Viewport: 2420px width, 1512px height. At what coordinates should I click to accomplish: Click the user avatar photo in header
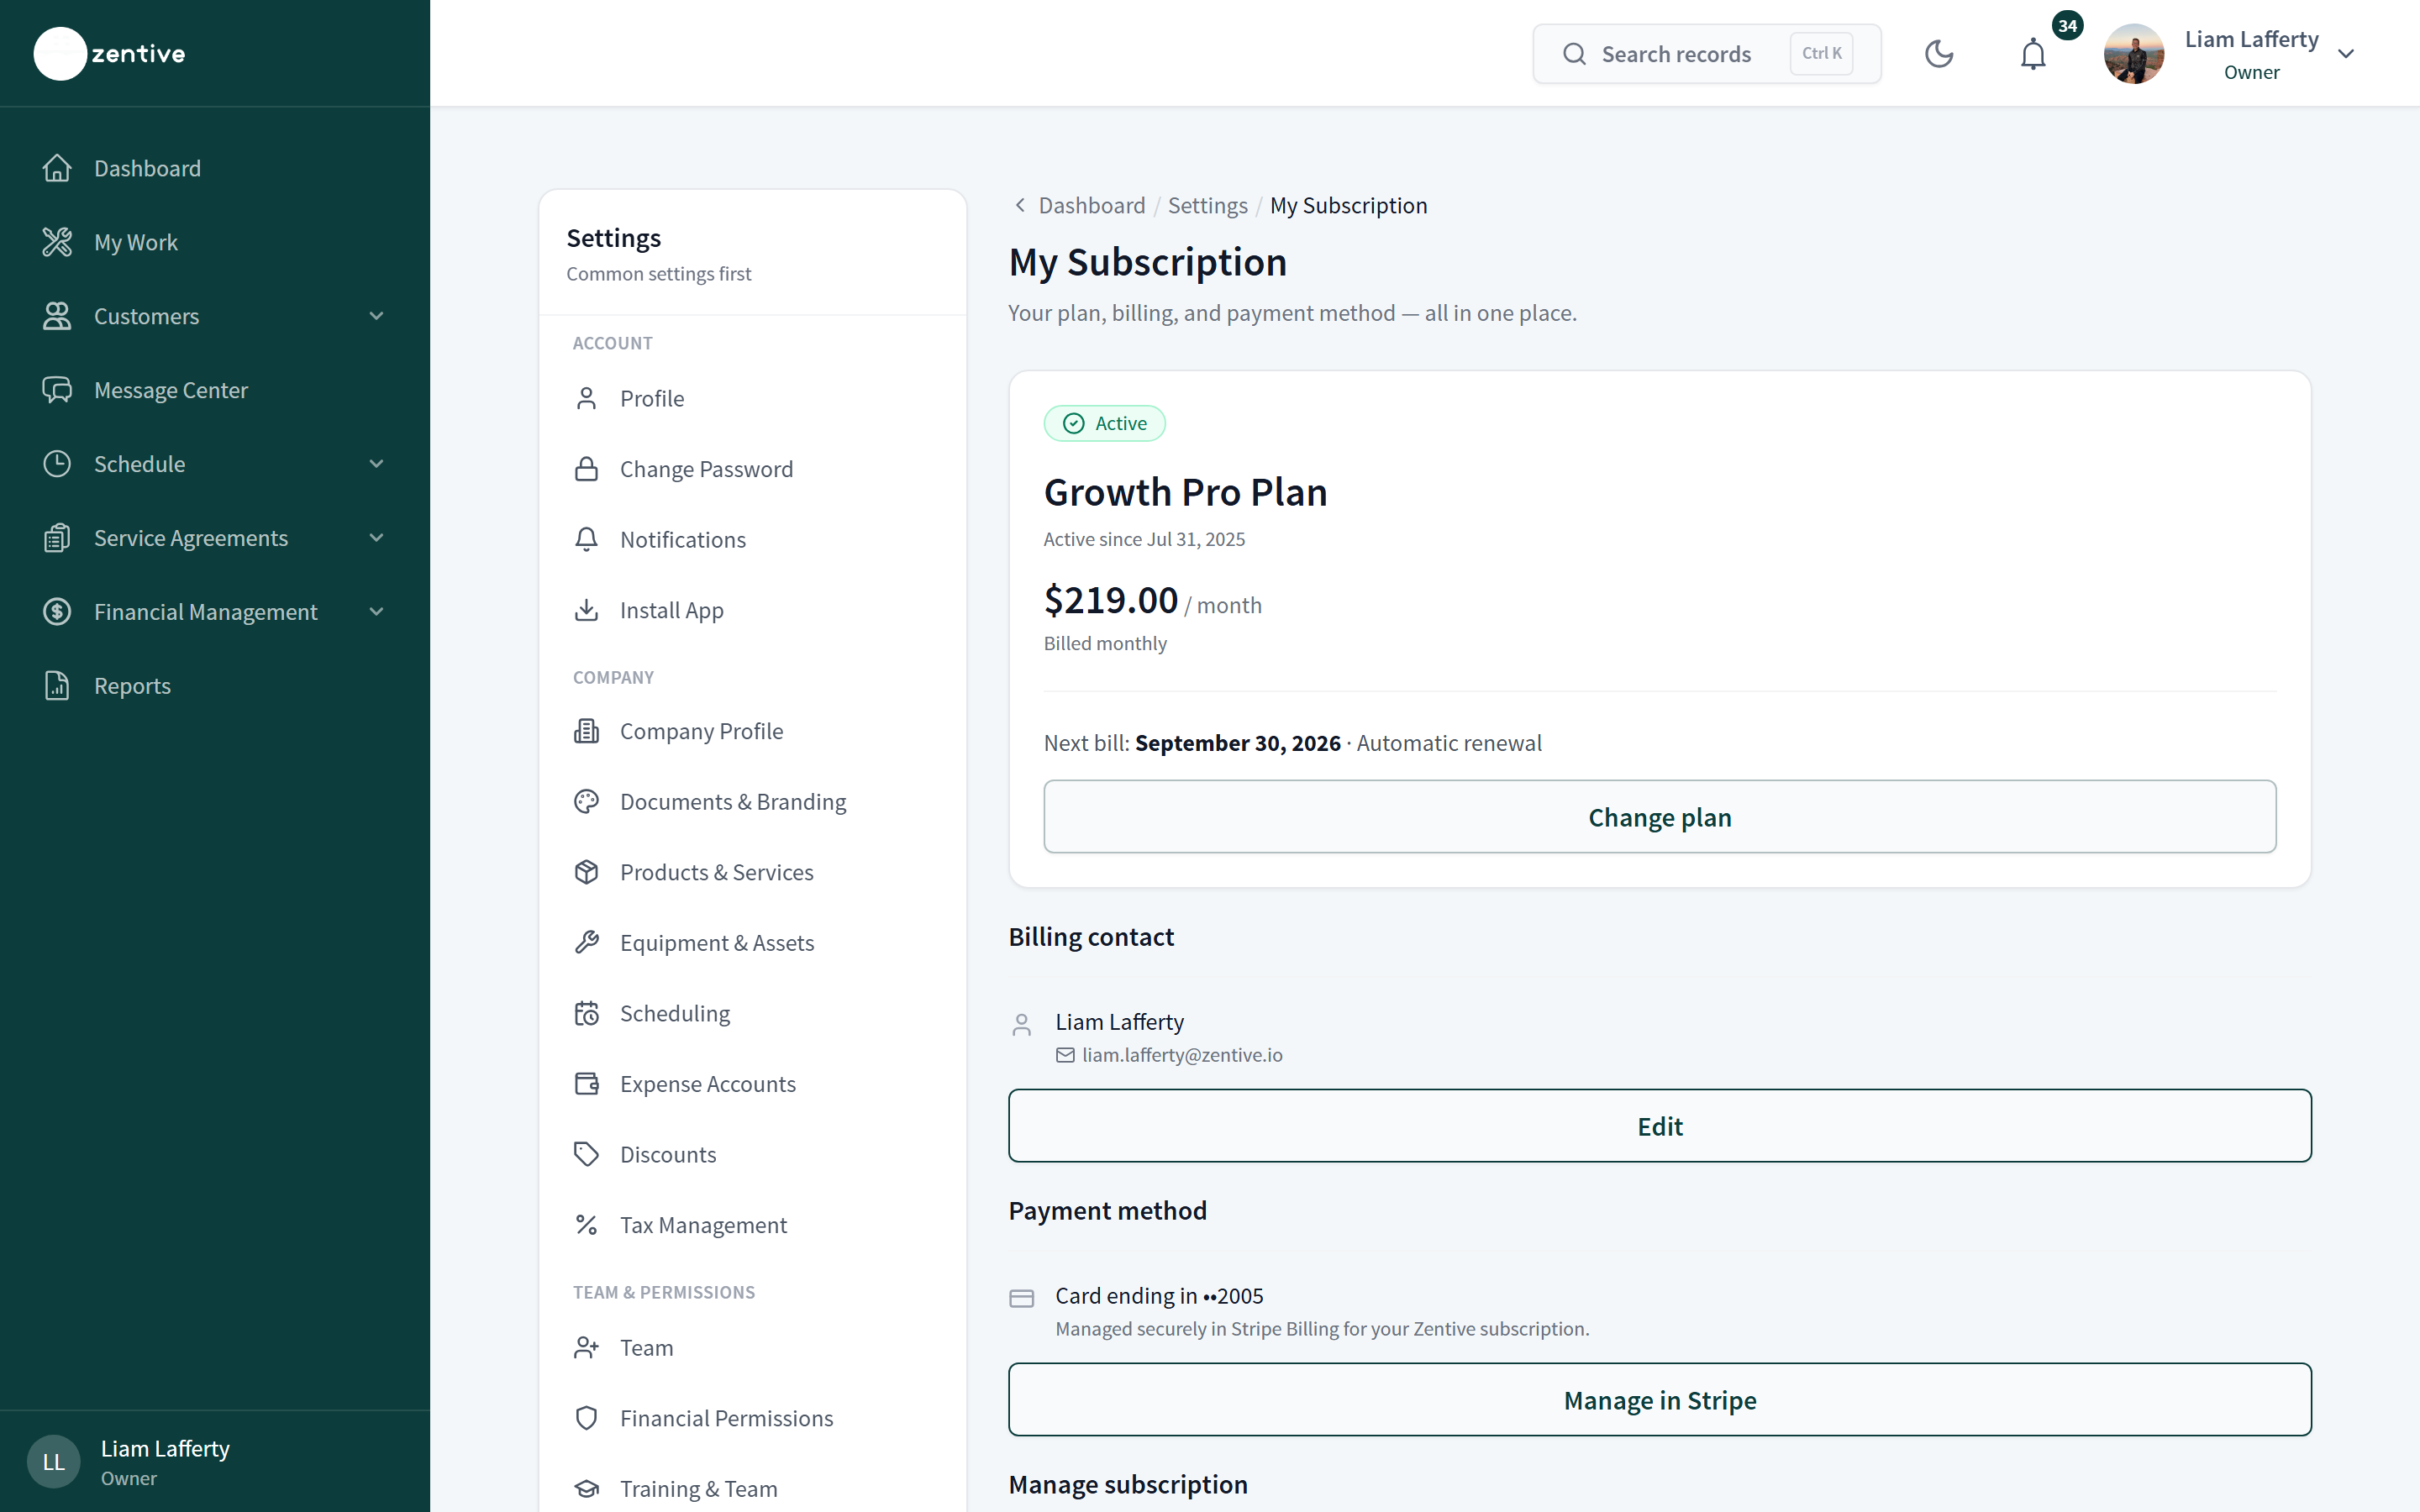[x=2134, y=54]
